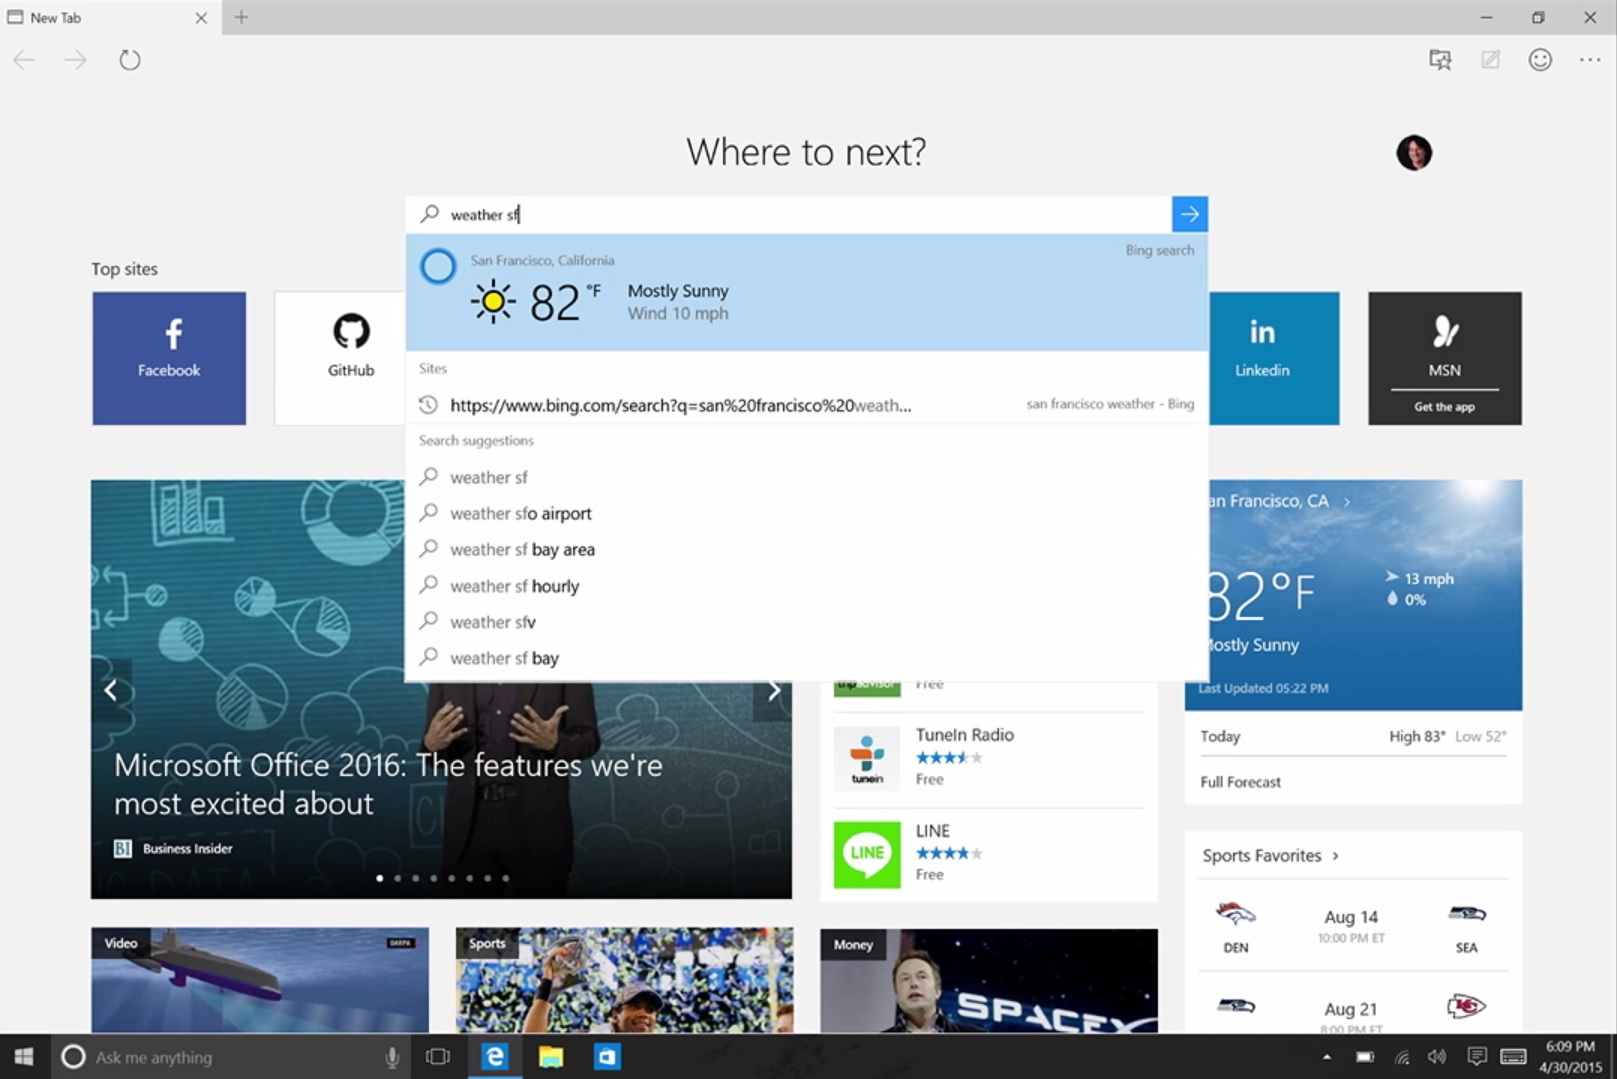Viewport: 1617px width, 1079px height.
Task: Click the user profile avatar
Action: pyautogui.click(x=1414, y=153)
